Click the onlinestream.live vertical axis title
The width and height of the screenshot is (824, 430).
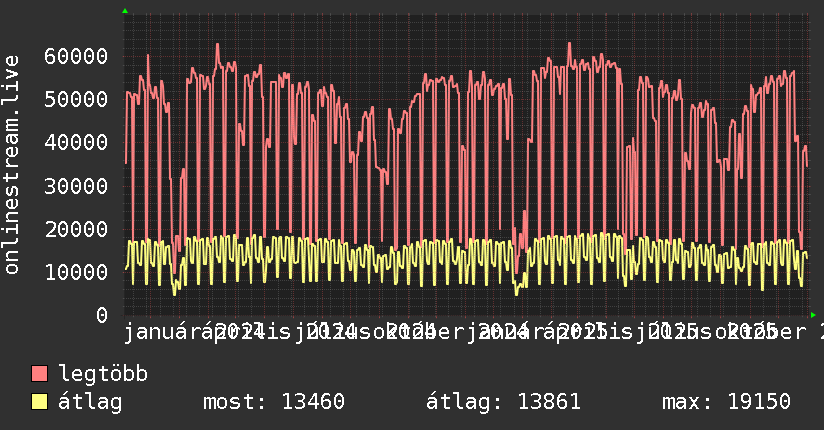coord(11,165)
